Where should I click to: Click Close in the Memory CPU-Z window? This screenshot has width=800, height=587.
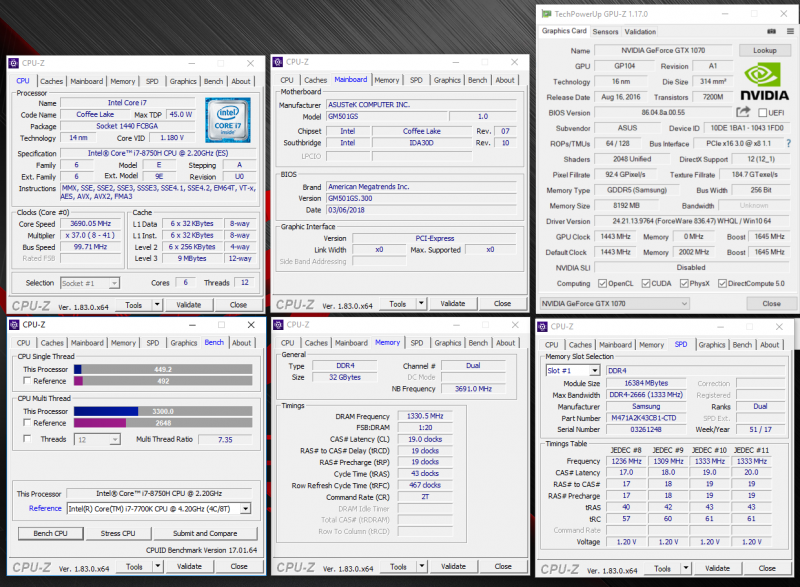[503, 566]
